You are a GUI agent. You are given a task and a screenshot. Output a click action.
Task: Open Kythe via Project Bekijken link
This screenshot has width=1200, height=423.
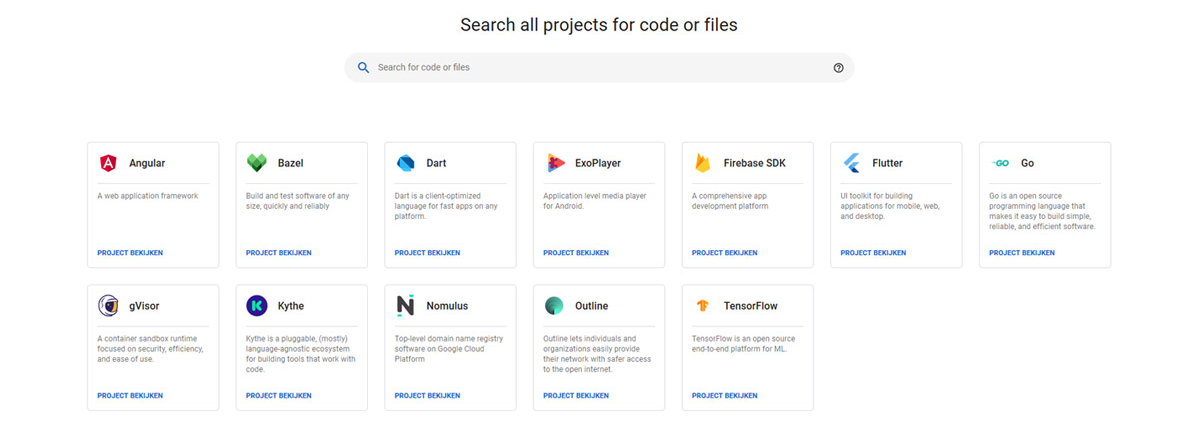(279, 396)
